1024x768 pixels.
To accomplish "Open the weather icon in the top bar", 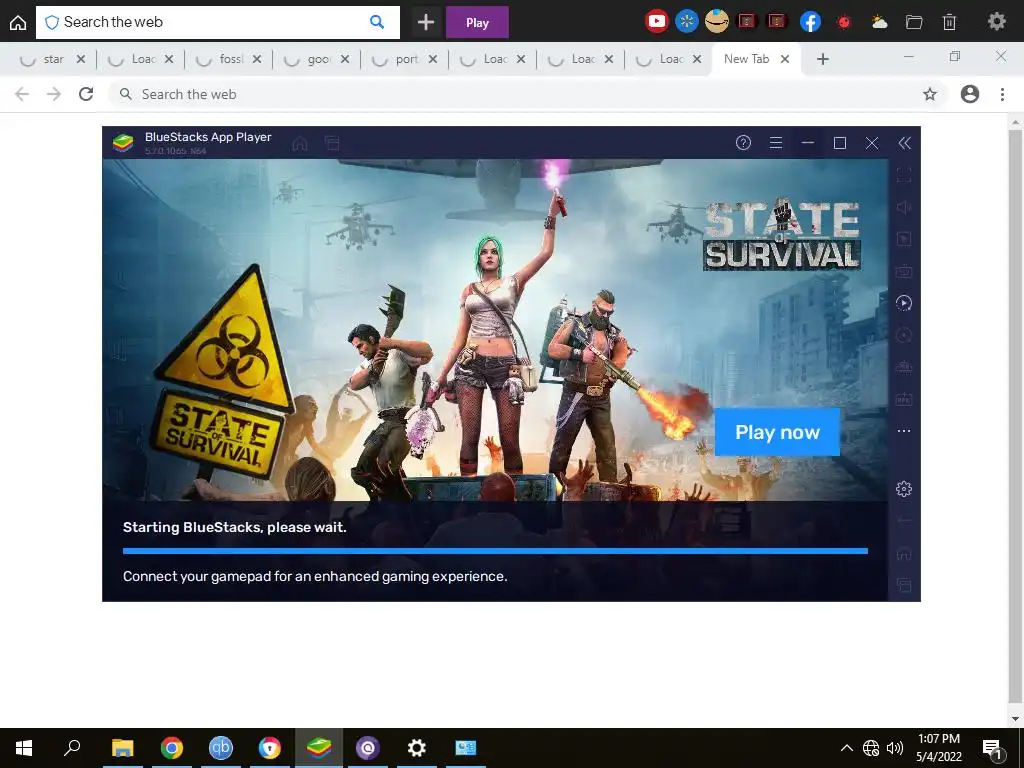I will point(879,22).
